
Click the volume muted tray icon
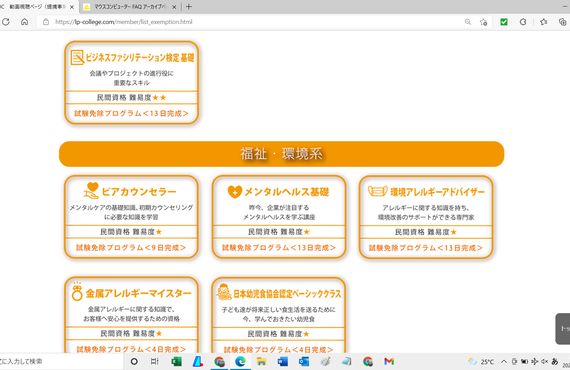pyautogui.click(x=544, y=361)
